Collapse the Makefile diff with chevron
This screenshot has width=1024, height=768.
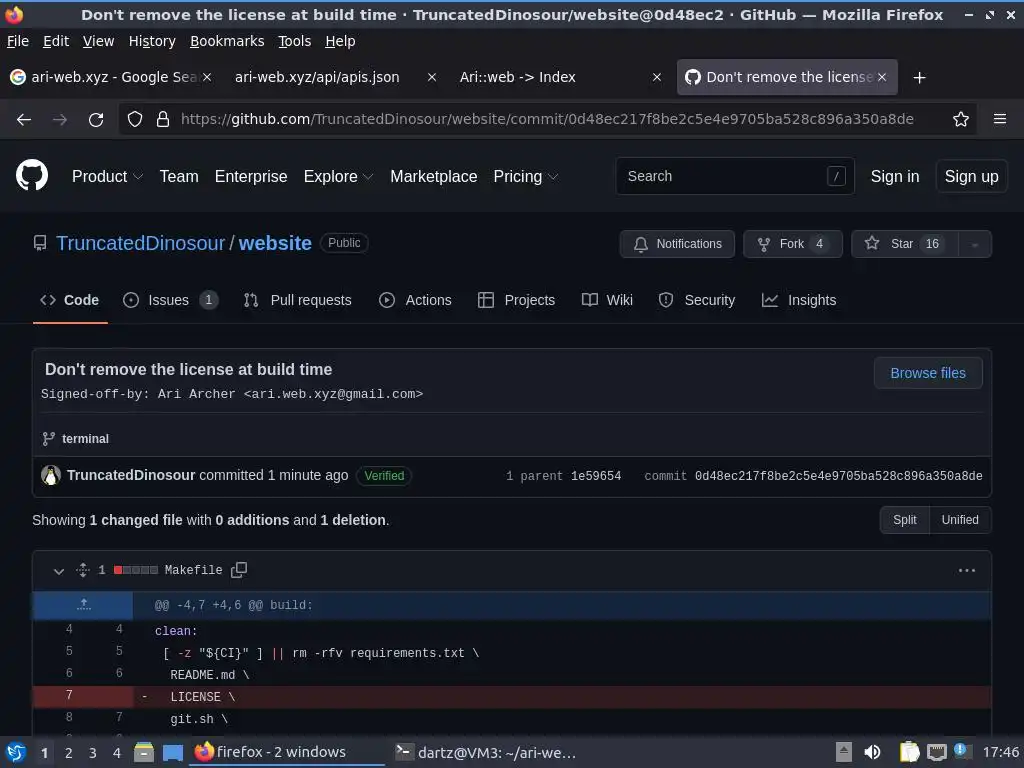59,571
